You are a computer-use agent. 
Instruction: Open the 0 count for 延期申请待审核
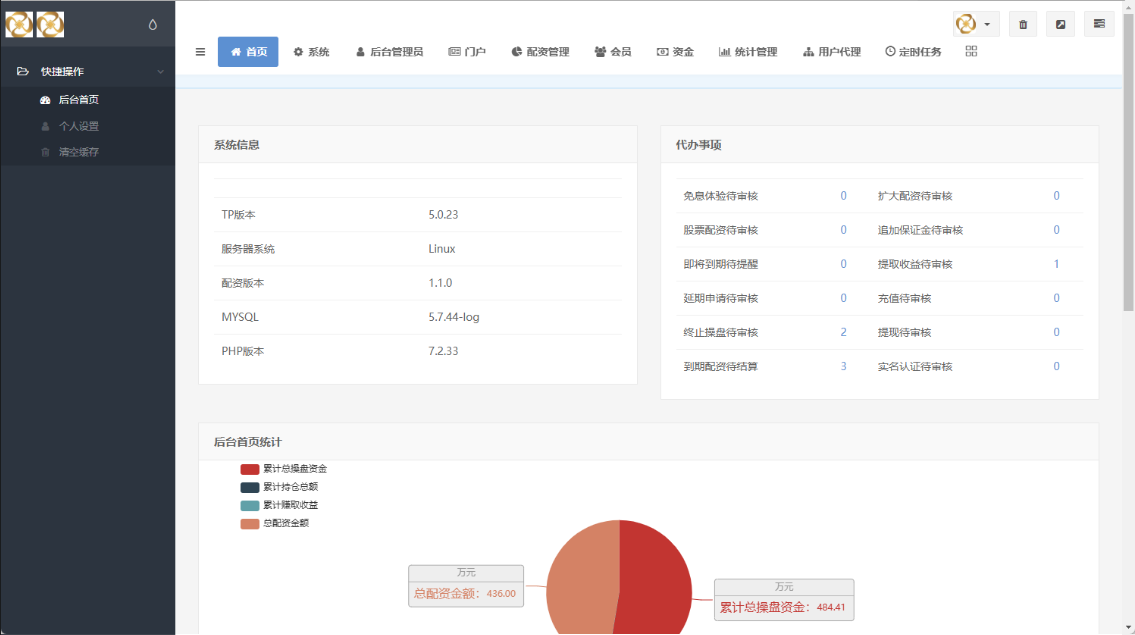[x=843, y=298]
